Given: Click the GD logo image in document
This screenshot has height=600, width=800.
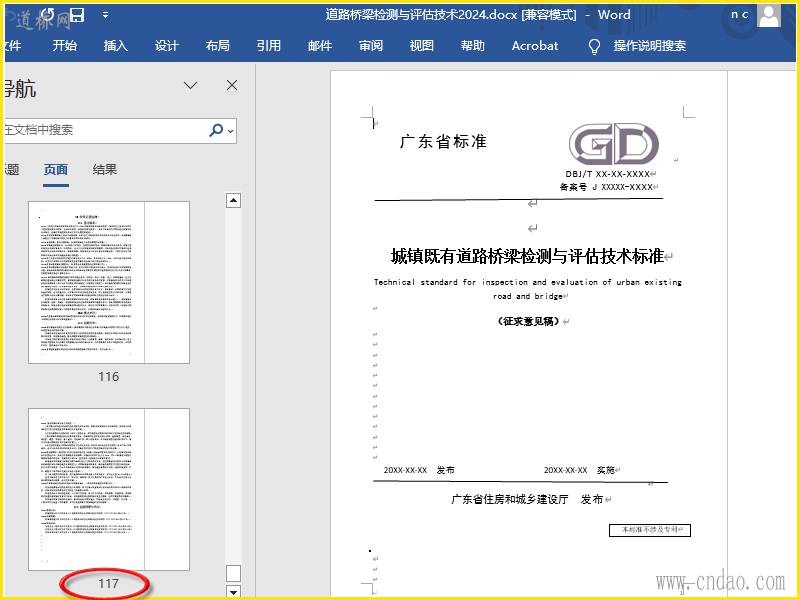Looking at the screenshot, I should 614,144.
